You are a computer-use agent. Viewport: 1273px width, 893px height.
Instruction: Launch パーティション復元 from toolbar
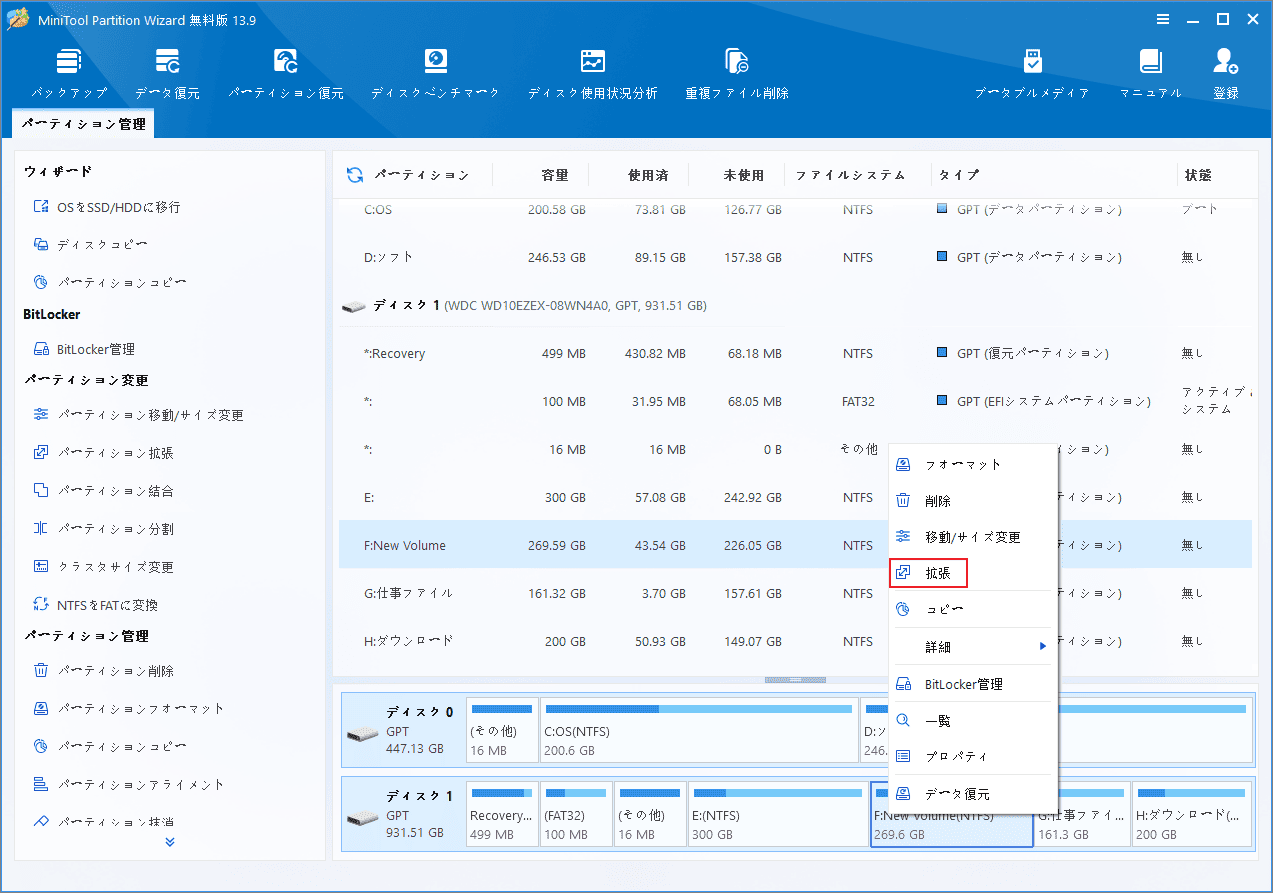coord(286,73)
